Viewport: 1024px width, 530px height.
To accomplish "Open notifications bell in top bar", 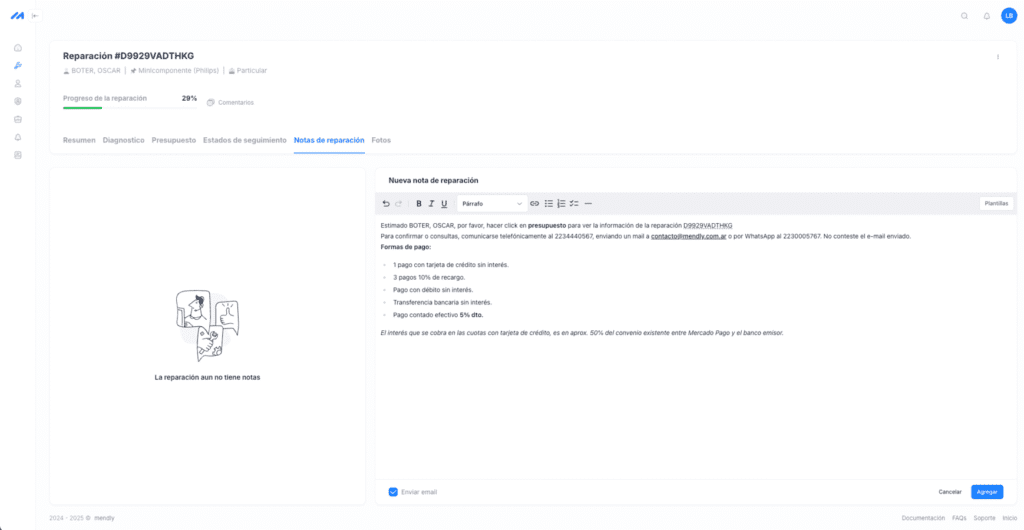I will tap(987, 16).
